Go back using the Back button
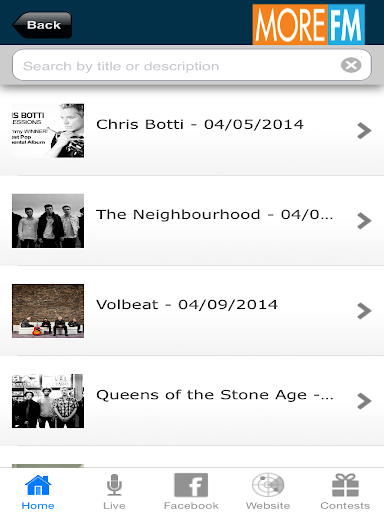This screenshot has height=512, width=384. 42,25
